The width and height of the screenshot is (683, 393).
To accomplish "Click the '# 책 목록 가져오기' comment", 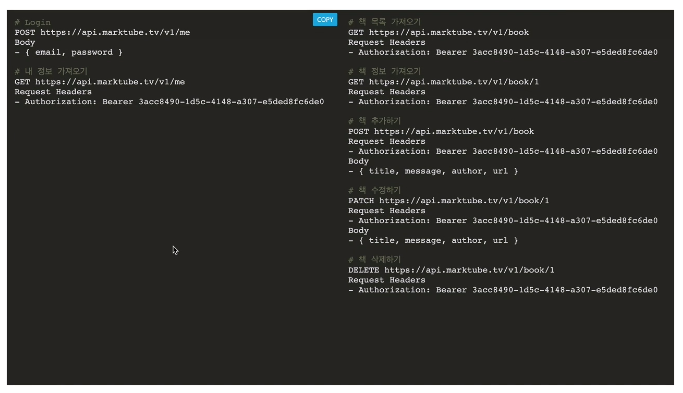I will [x=385, y=22].
